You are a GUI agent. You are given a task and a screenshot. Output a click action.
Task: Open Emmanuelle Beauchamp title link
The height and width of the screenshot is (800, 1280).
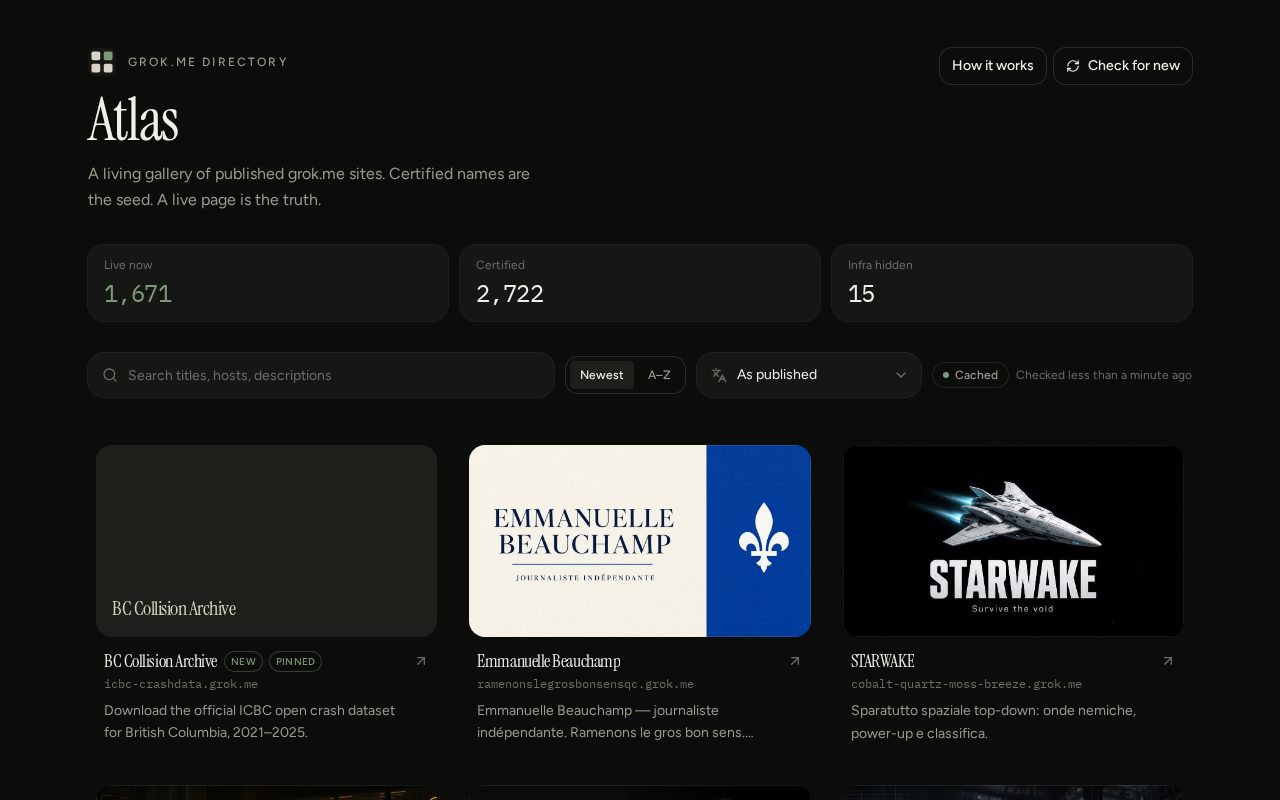pyautogui.click(x=548, y=661)
